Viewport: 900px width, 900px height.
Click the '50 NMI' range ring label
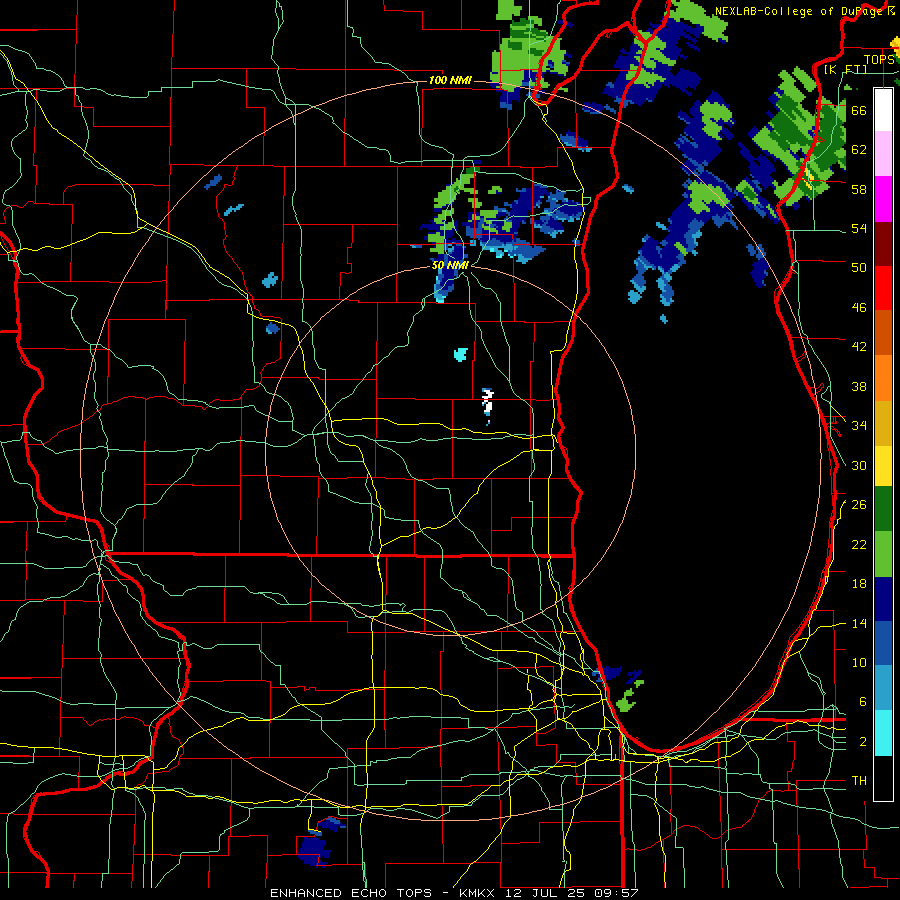(x=450, y=266)
